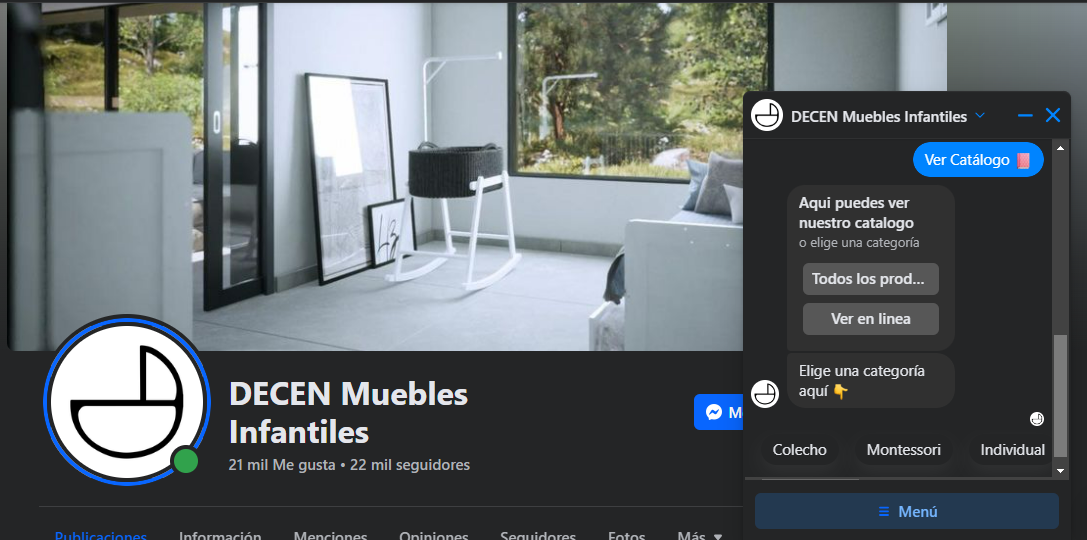Viewport: 1087px width, 540px height.
Task: Select the Colecho category quick reply
Action: pos(799,450)
